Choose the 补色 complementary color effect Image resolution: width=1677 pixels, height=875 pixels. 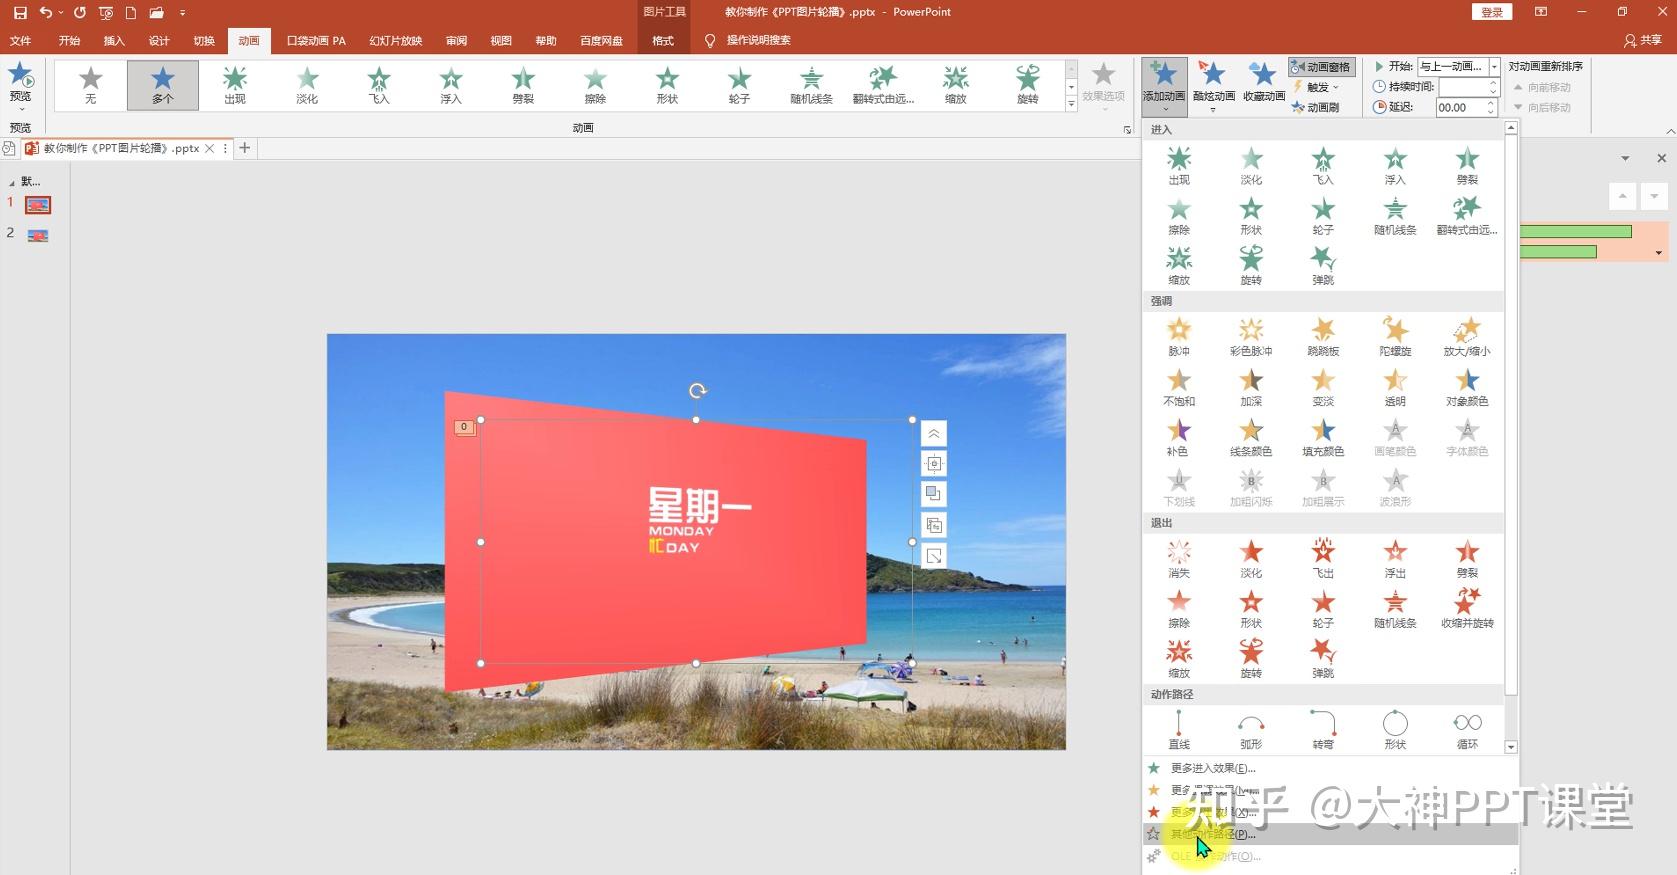pyautogui.click(x=1179, y=437)
